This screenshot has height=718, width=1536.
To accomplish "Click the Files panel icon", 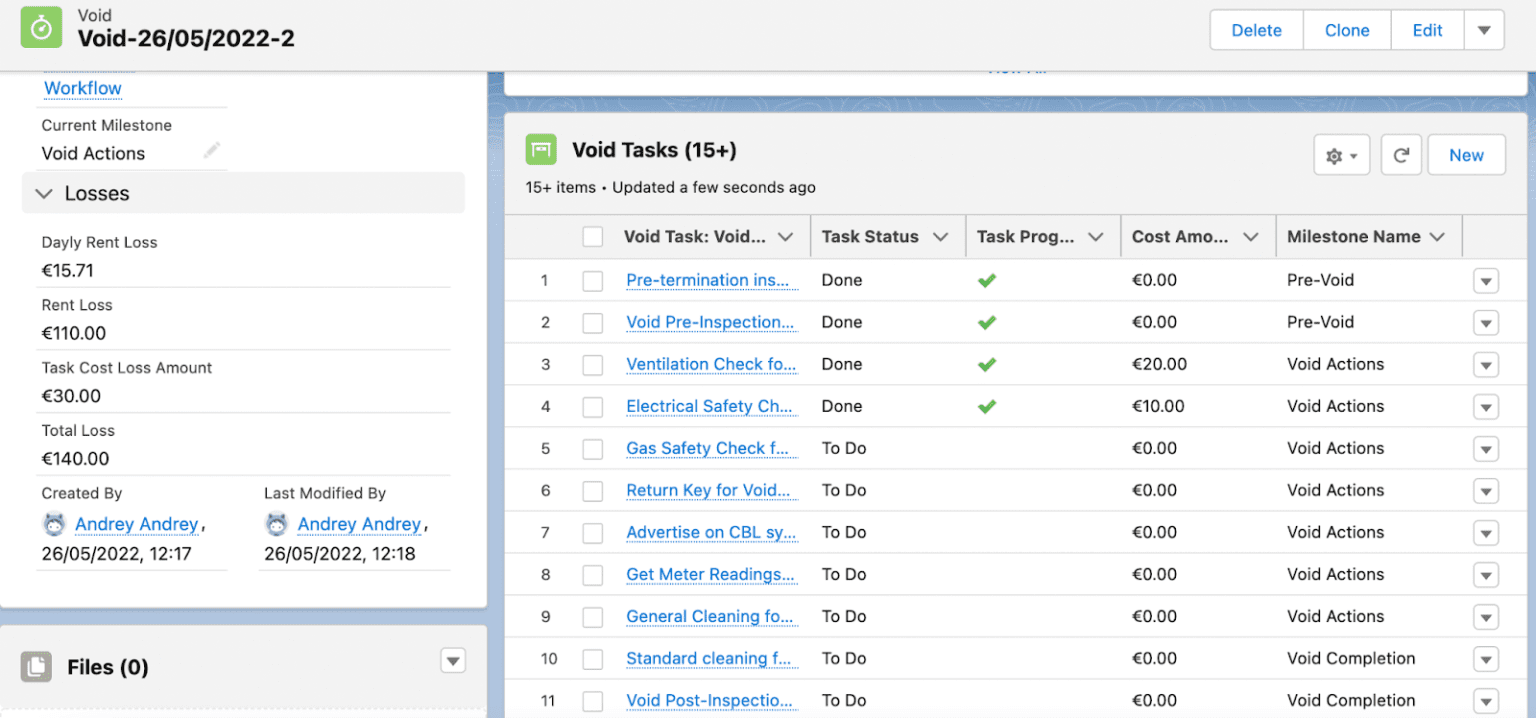I will pos(36,667).
